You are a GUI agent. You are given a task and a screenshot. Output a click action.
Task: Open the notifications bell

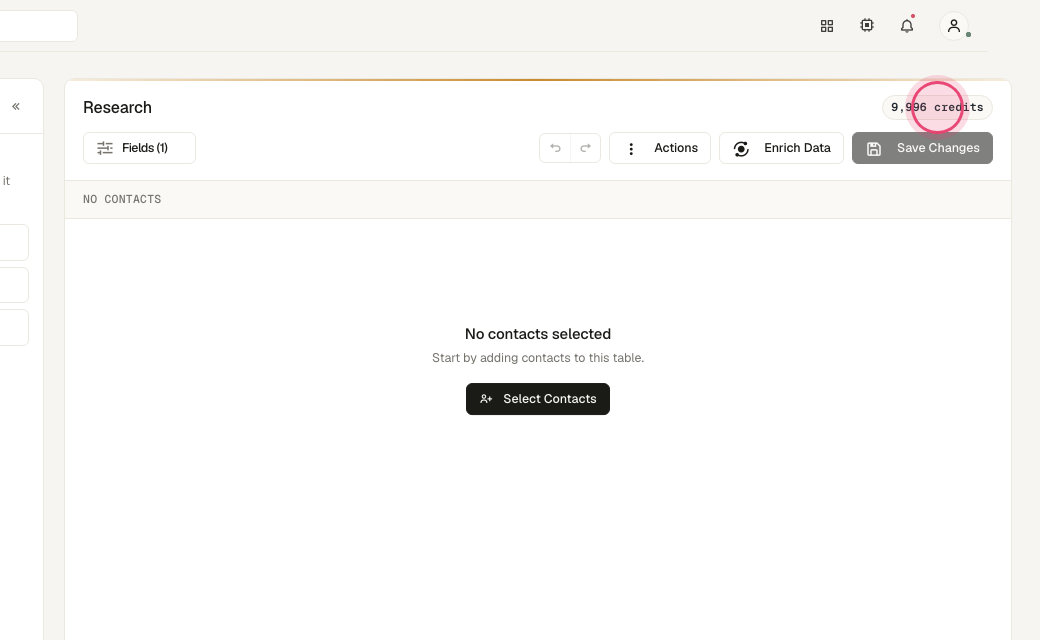pyautogui.click(x=907, y=26)
